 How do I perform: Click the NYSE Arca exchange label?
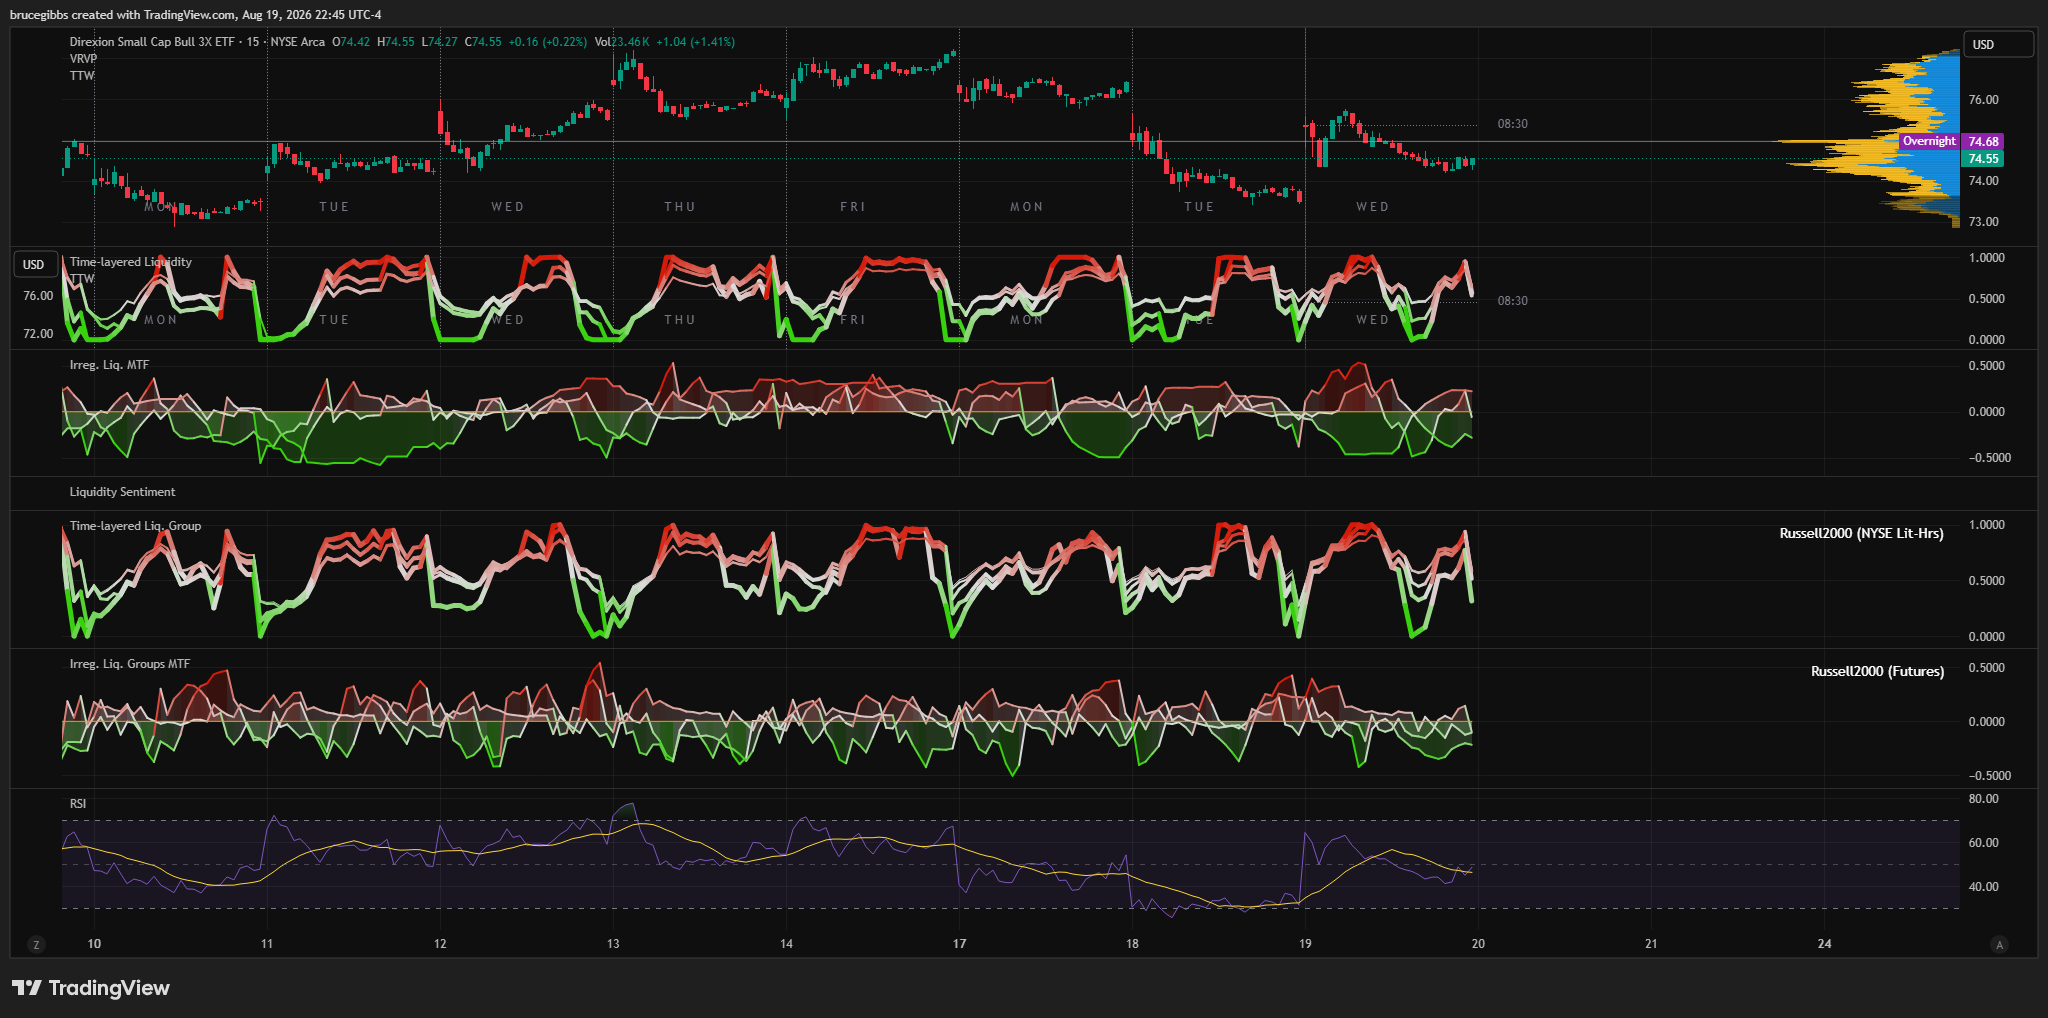[x=297, y=42]
